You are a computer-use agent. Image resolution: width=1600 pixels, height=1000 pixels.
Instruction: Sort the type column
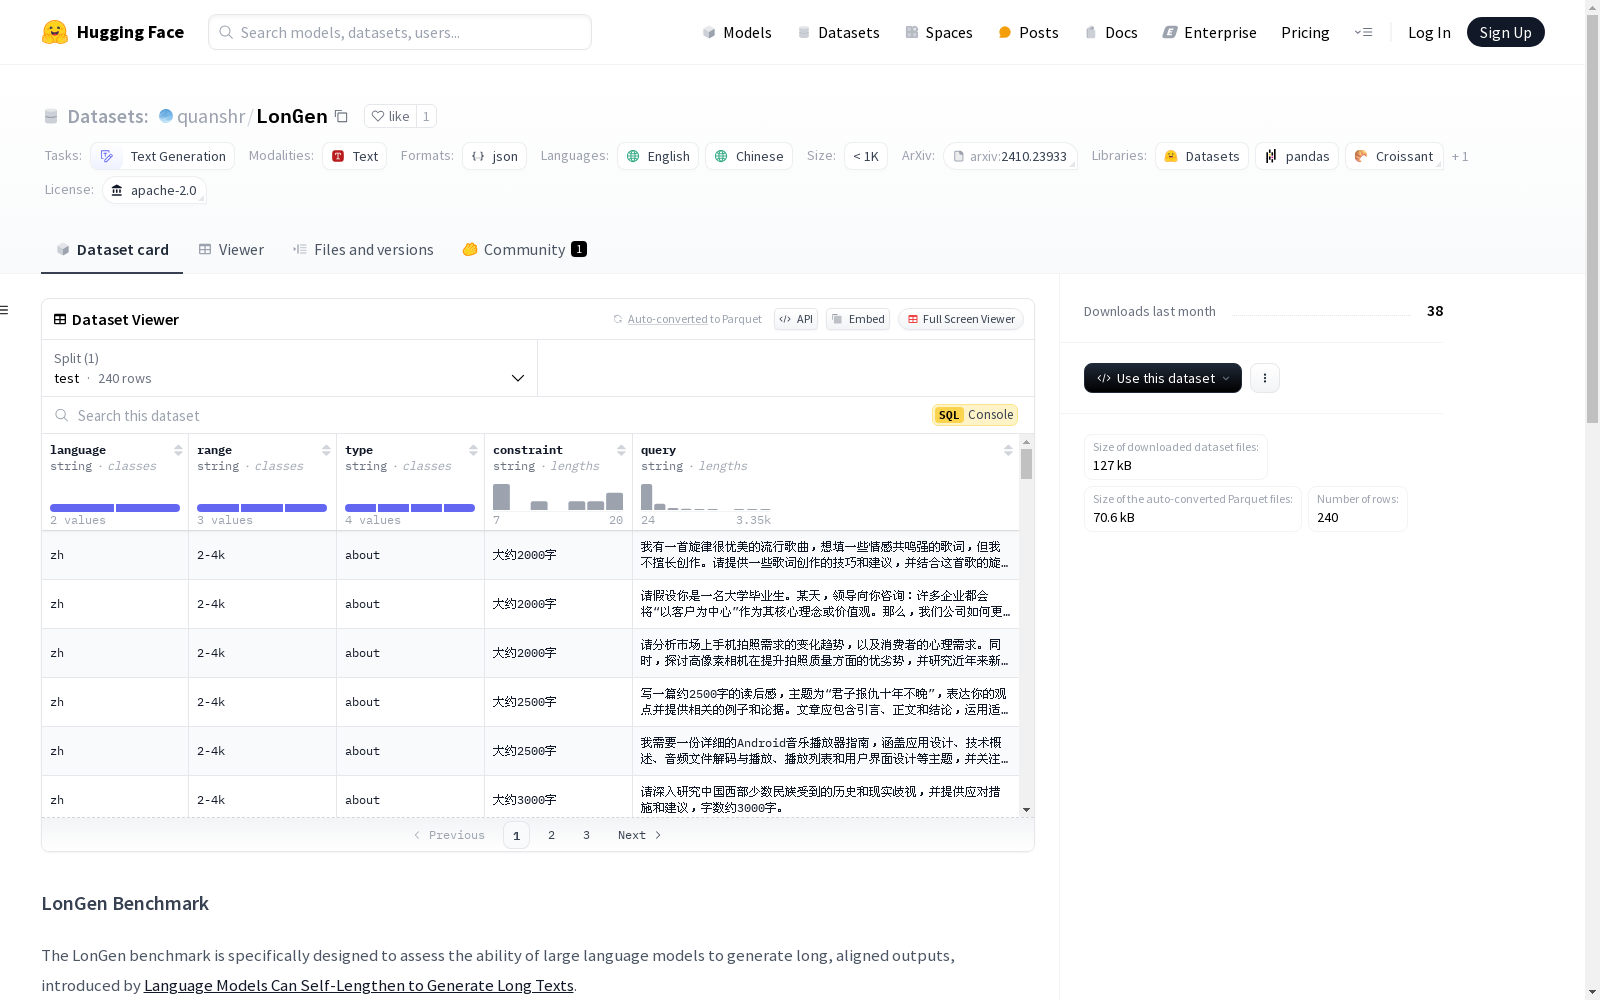click(473, 450)
